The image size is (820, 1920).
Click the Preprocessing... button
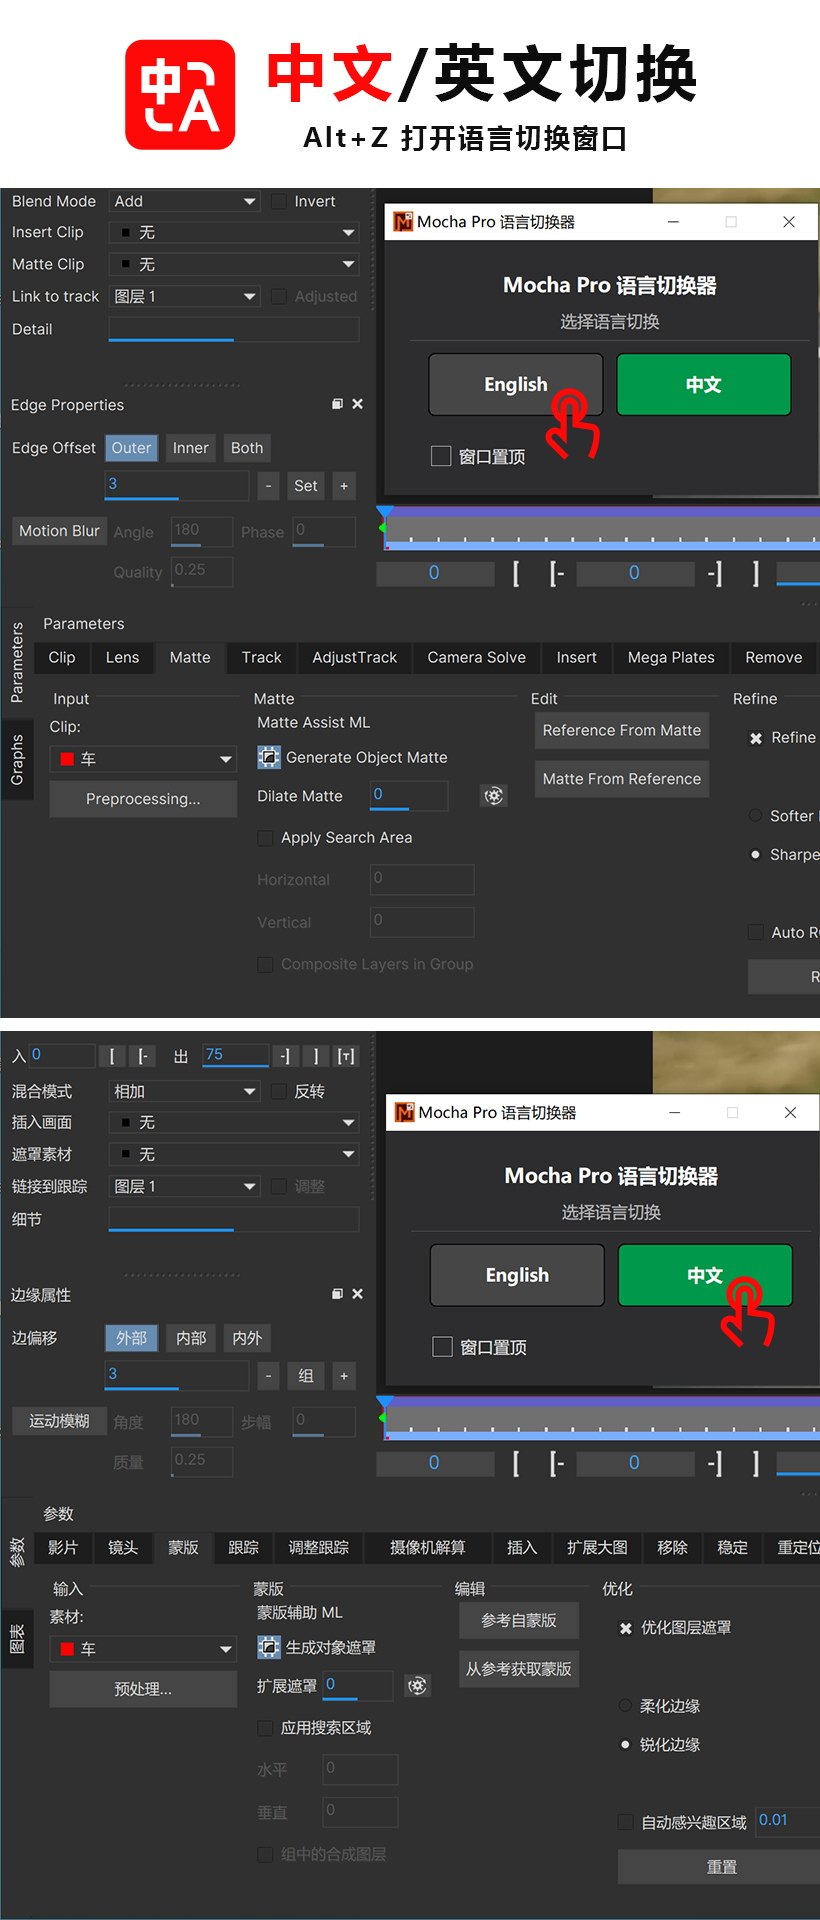pyautogui.click(x=143, y=799)
